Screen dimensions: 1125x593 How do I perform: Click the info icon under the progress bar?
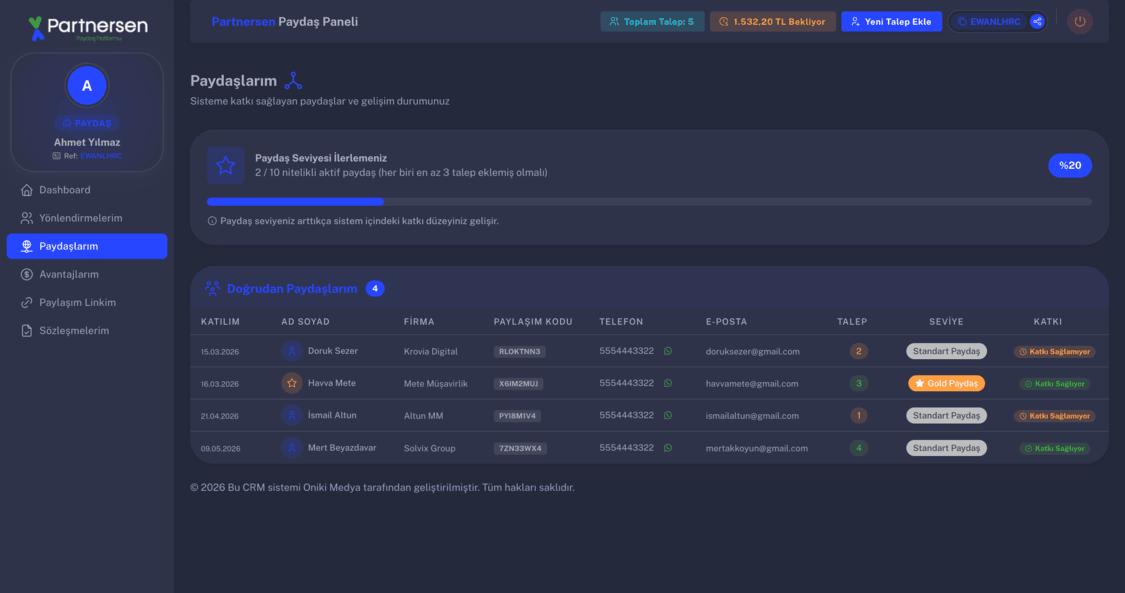coord(212,221)
